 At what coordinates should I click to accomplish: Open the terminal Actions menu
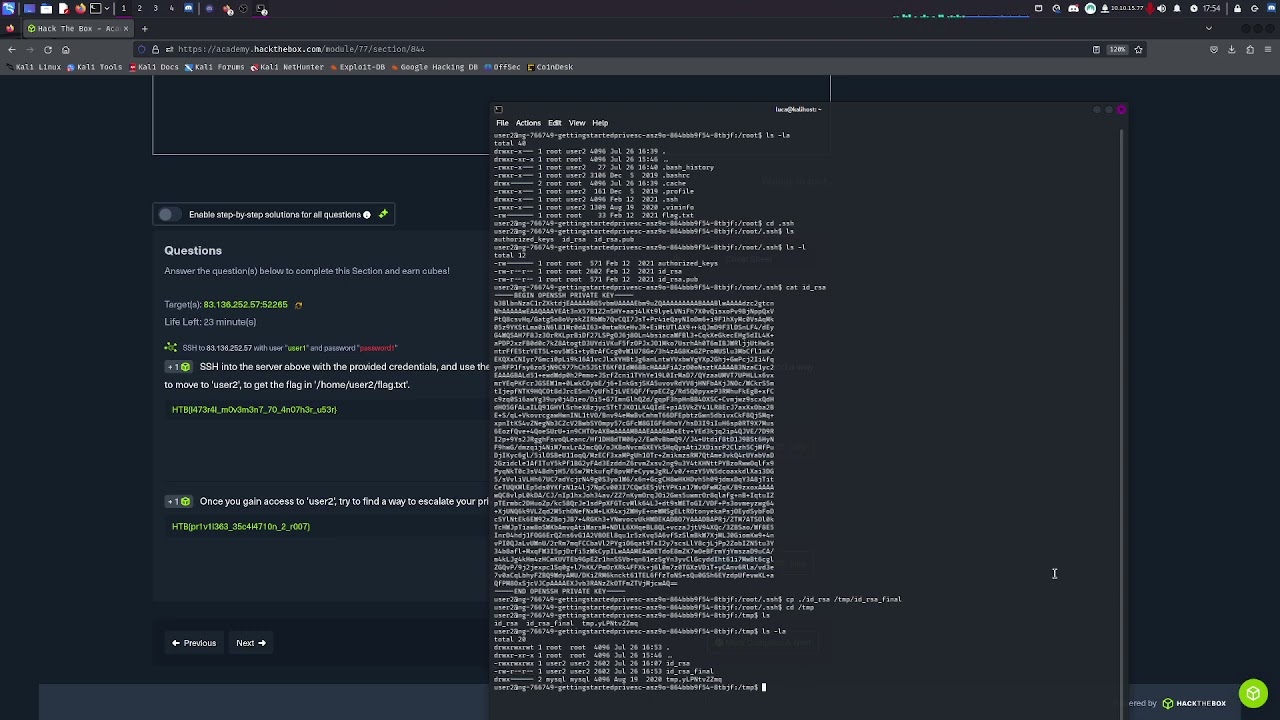528,123
